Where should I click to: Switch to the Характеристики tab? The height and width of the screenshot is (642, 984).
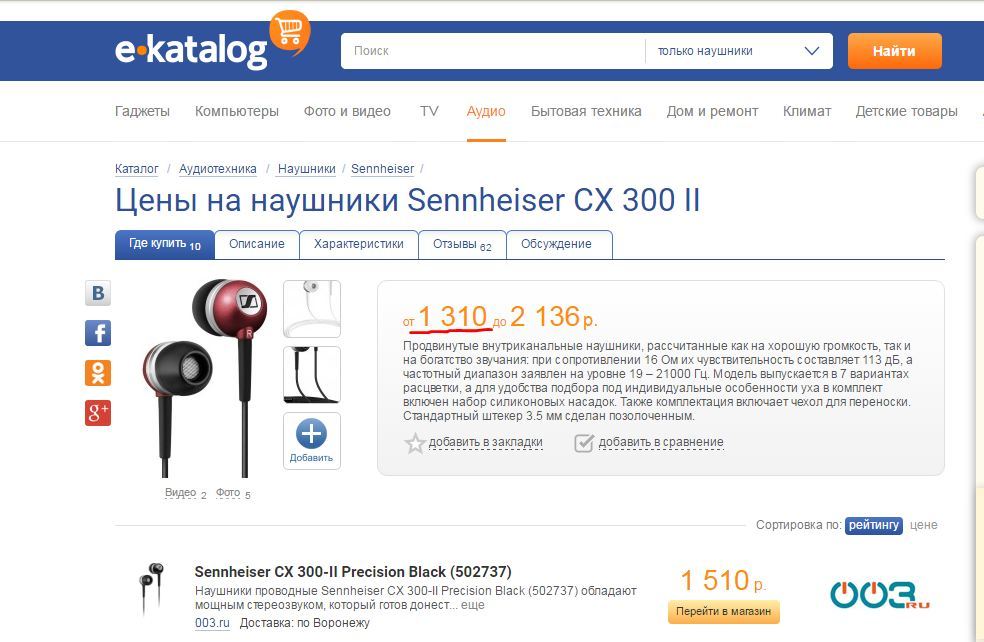(359, 244)
